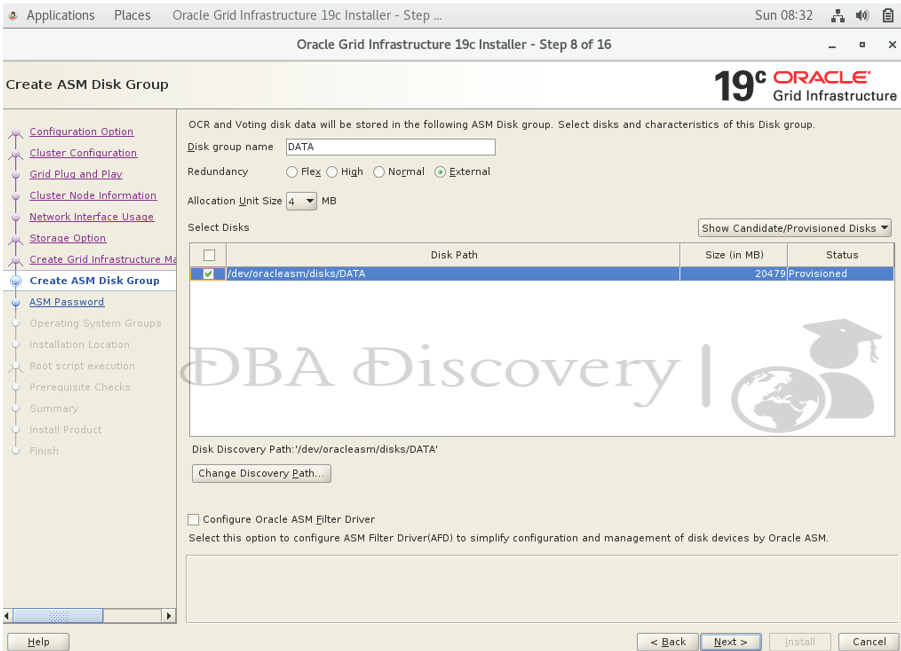This screenshot has width=901, height=651.
Task: Click the ASM Password step marker icon
Action: tap(16, 302)
